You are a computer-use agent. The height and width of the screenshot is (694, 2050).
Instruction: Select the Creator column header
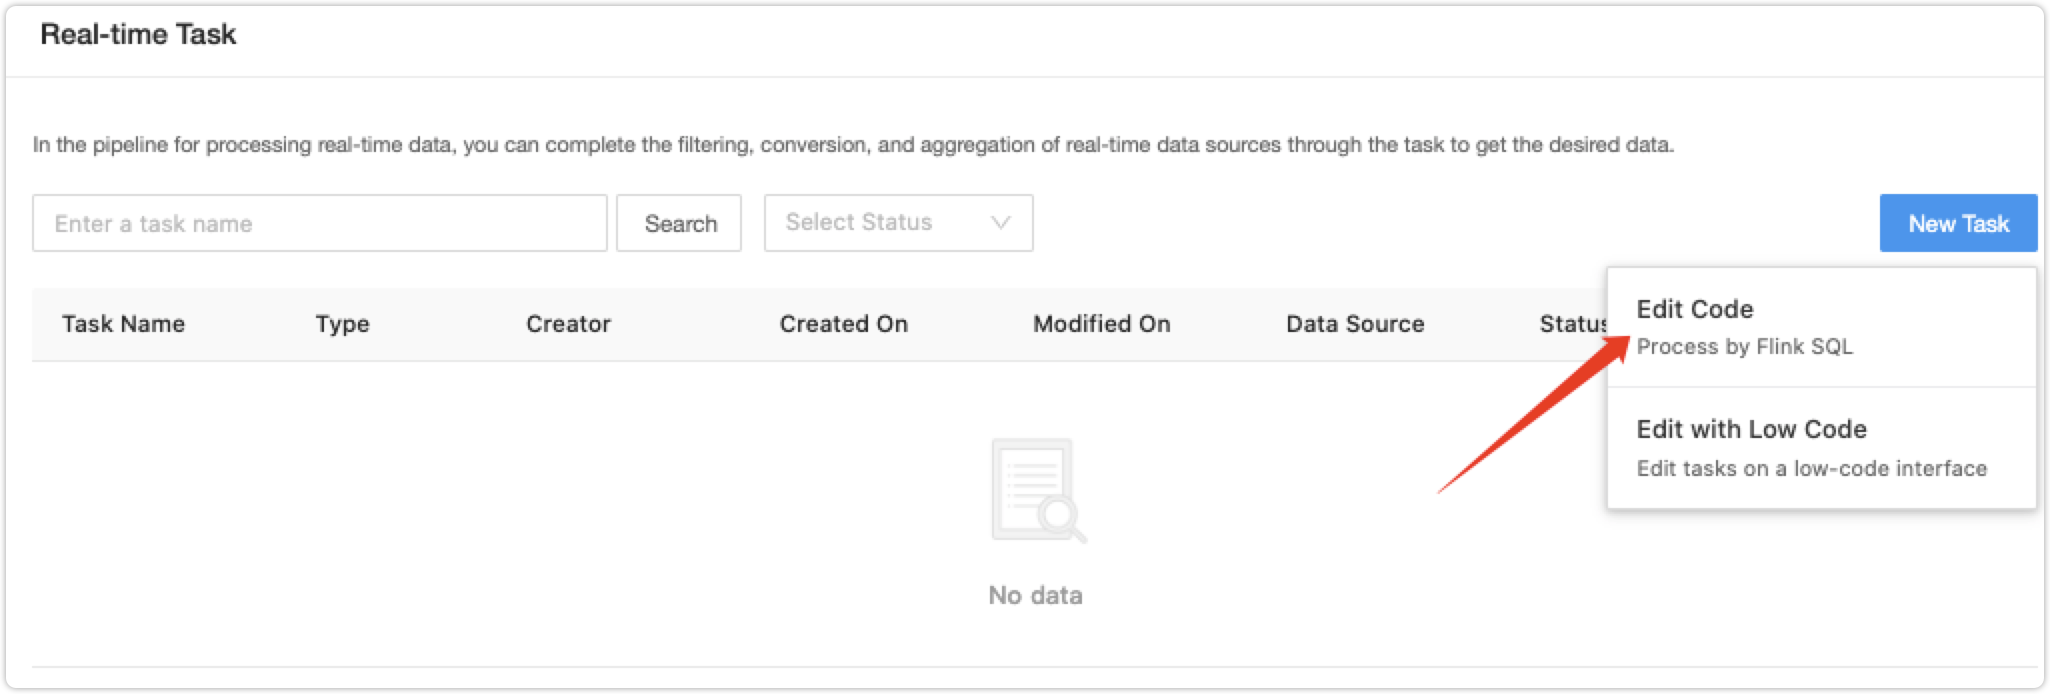coord(569,324)
